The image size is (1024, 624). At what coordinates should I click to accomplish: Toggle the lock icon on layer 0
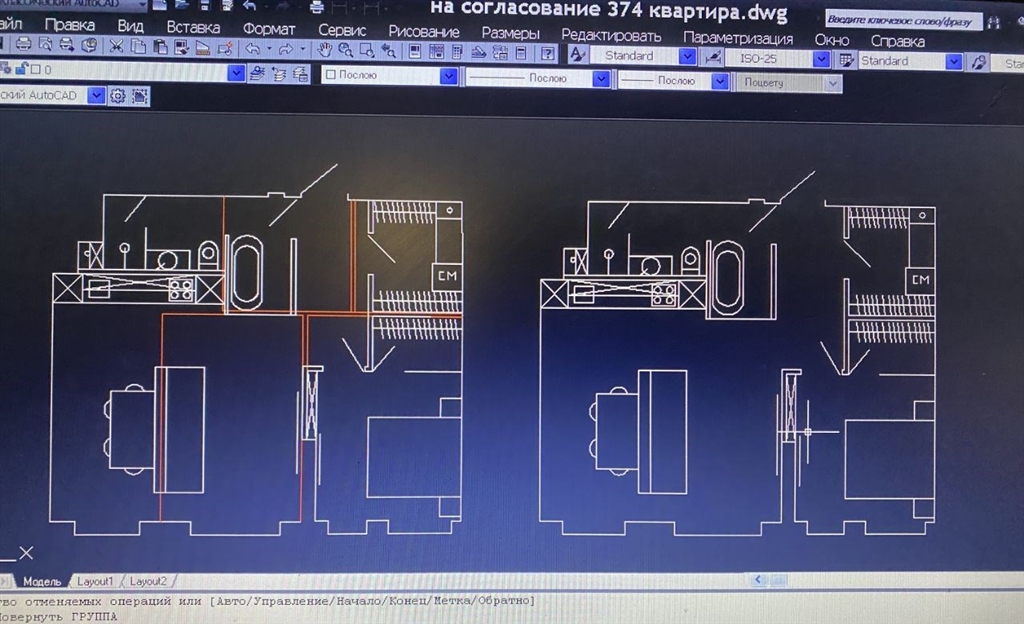[20, 69]
